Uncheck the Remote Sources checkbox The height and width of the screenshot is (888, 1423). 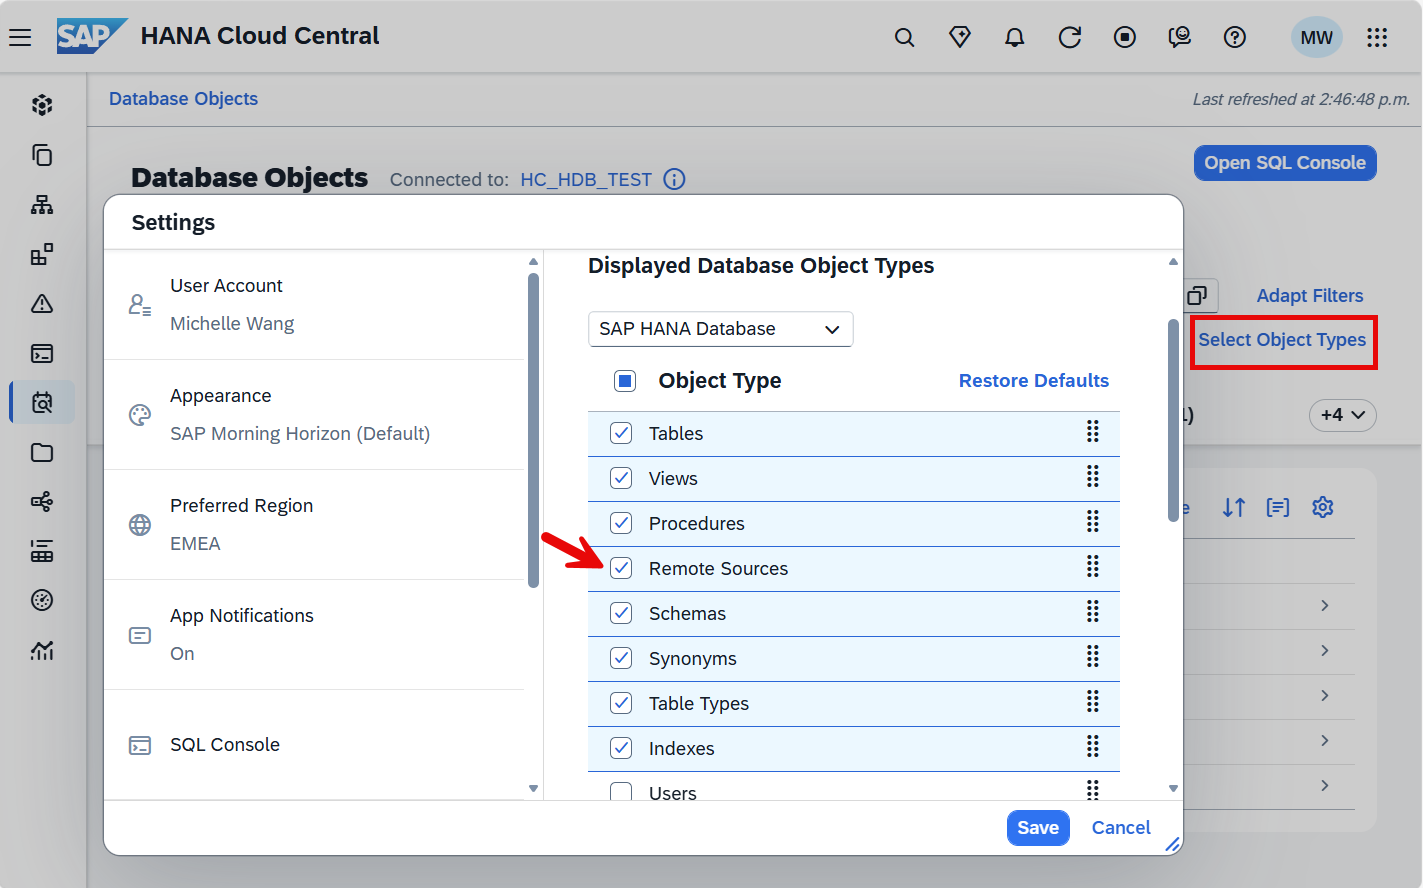pos(621,568)
